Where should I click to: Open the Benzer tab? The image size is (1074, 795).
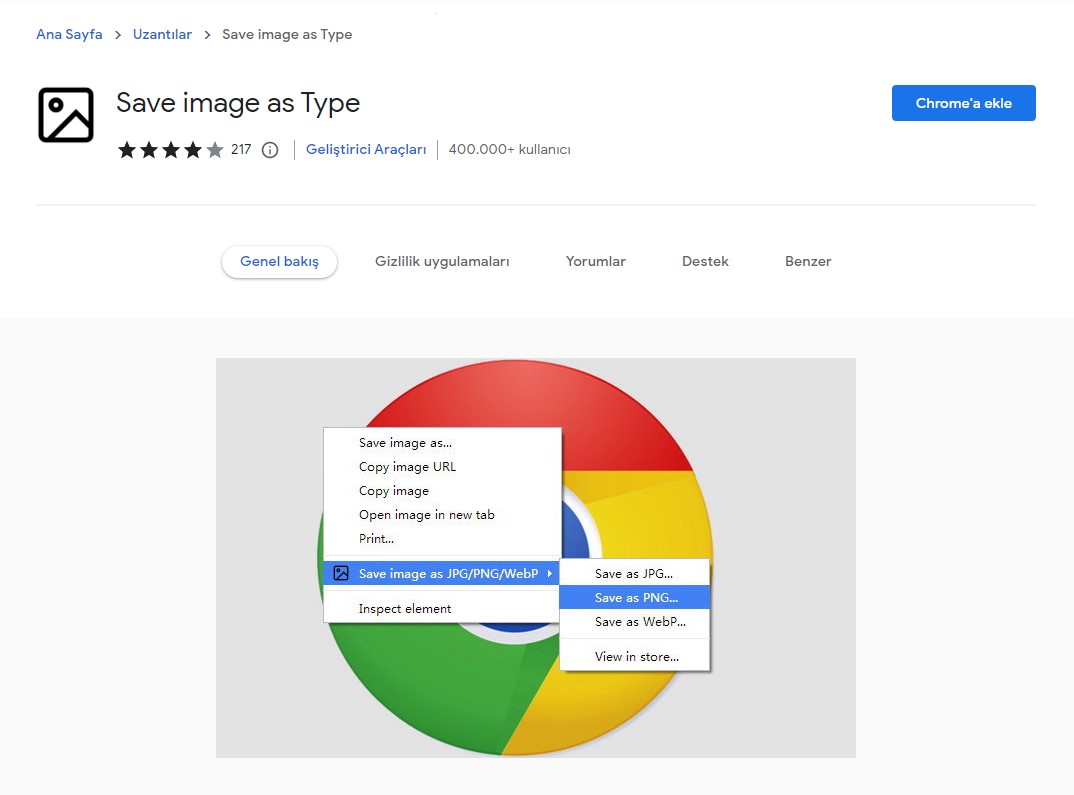coord(808,262)
